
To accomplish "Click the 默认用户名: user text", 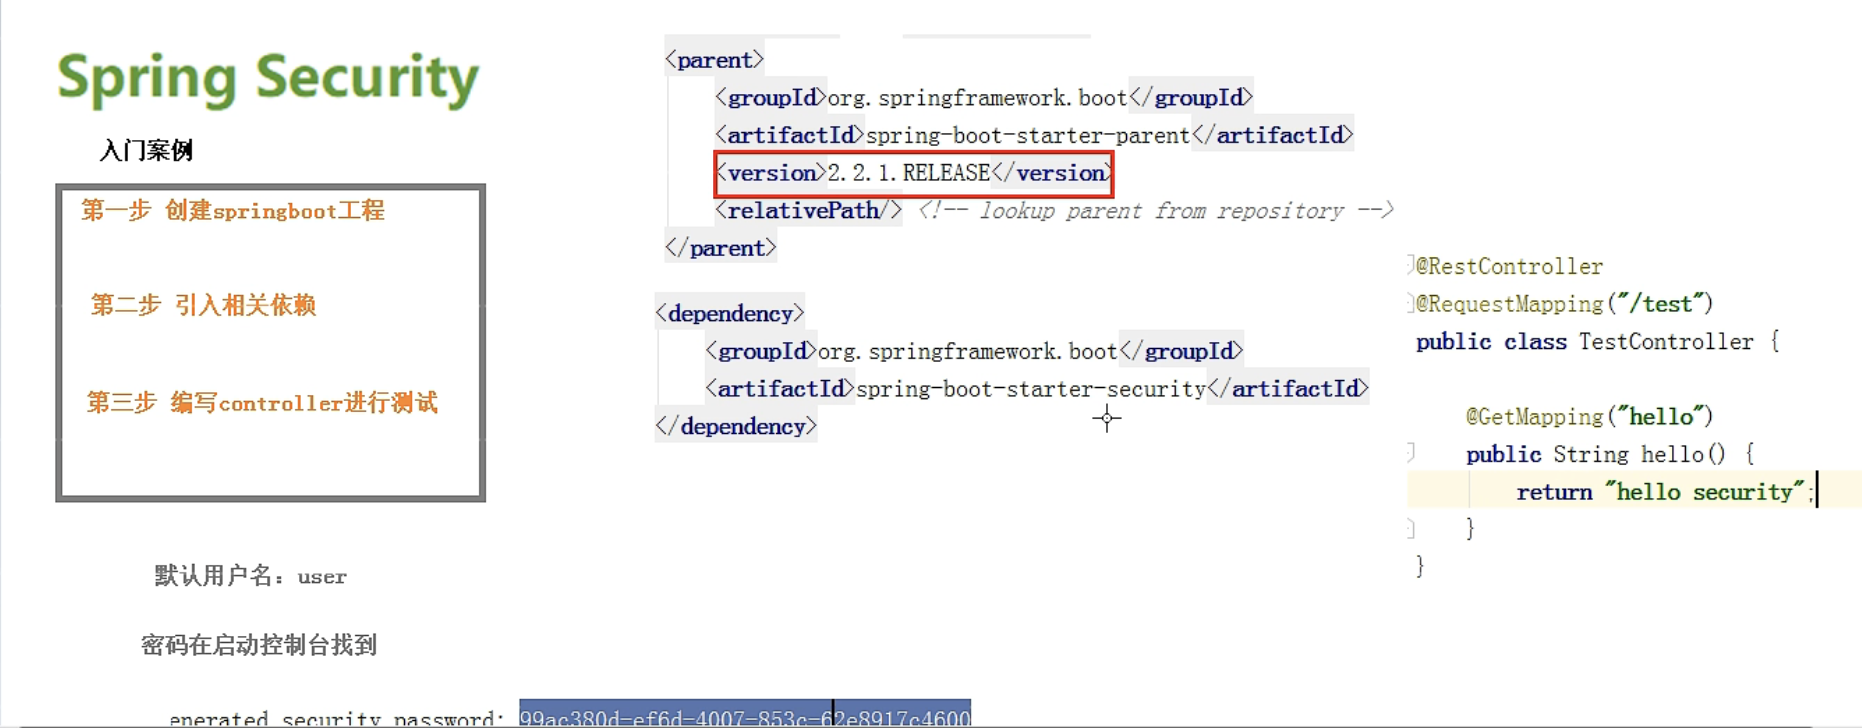I will coord(250,576).
